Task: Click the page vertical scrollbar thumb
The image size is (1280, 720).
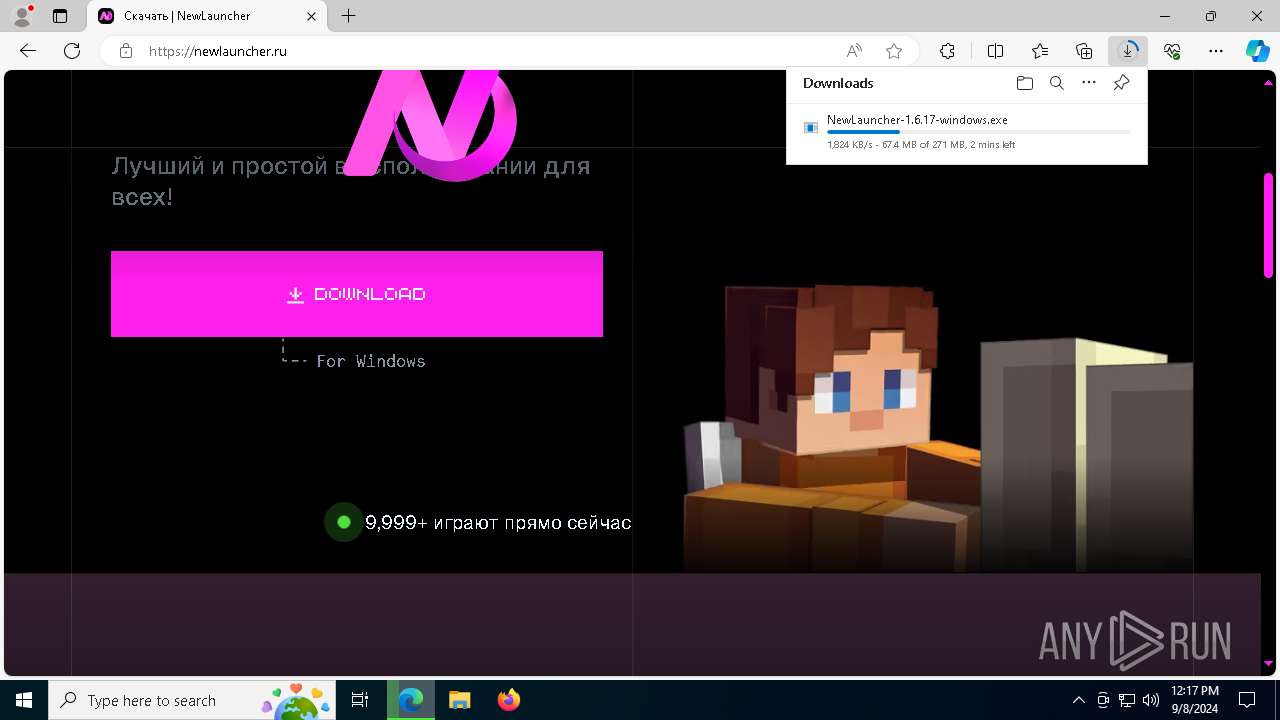Action: [1268, 225]
